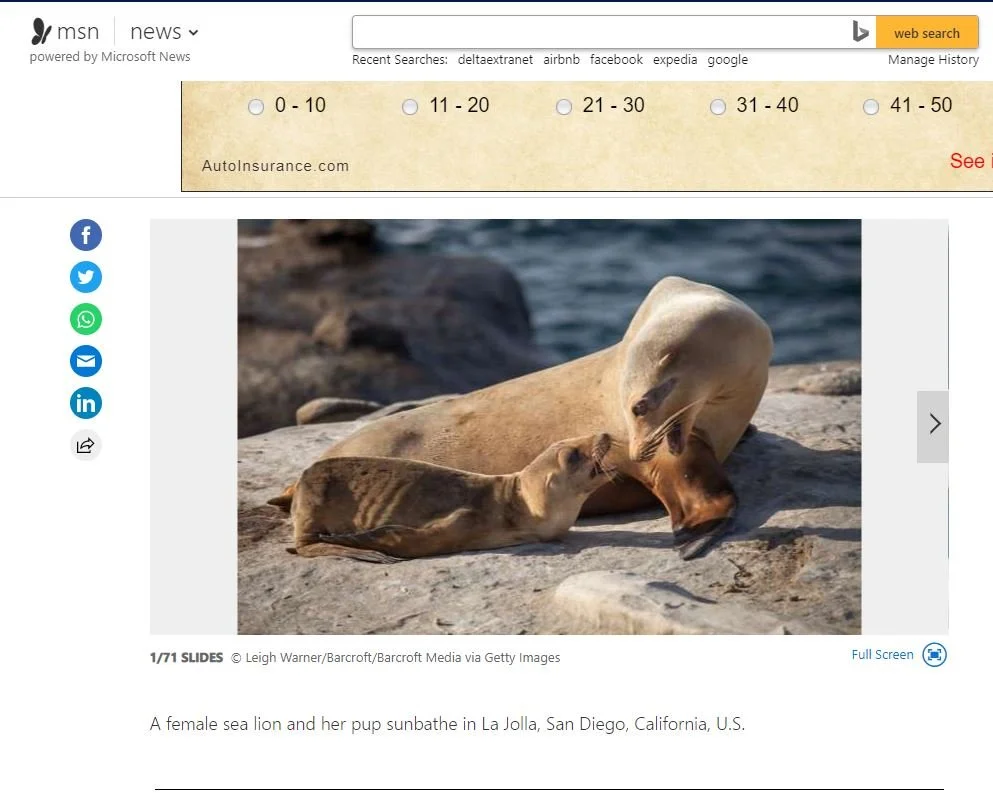Click recent search expedia
This screenshot has height=793, width=993.
[675, 60]
